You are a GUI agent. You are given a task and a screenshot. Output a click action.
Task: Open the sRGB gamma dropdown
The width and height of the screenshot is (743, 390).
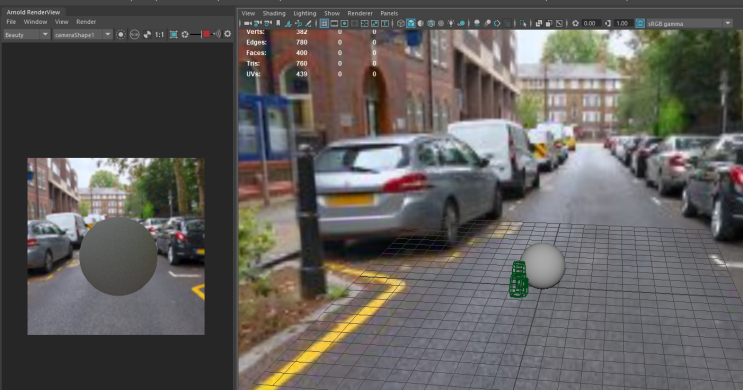point(689,23)
